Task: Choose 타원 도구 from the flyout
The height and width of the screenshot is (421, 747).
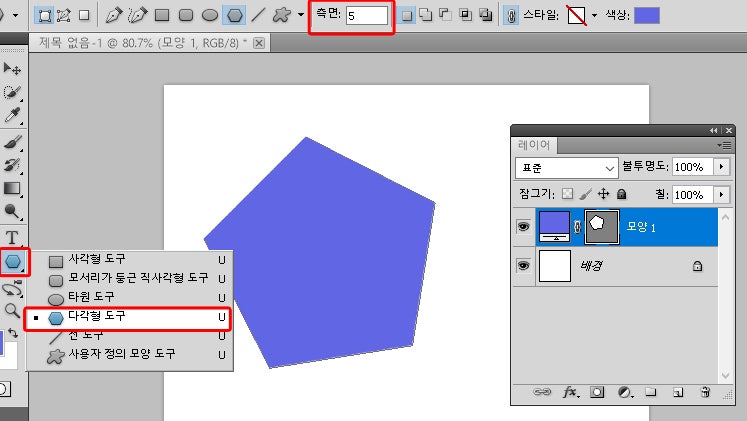Action: [x=129, y=297]
